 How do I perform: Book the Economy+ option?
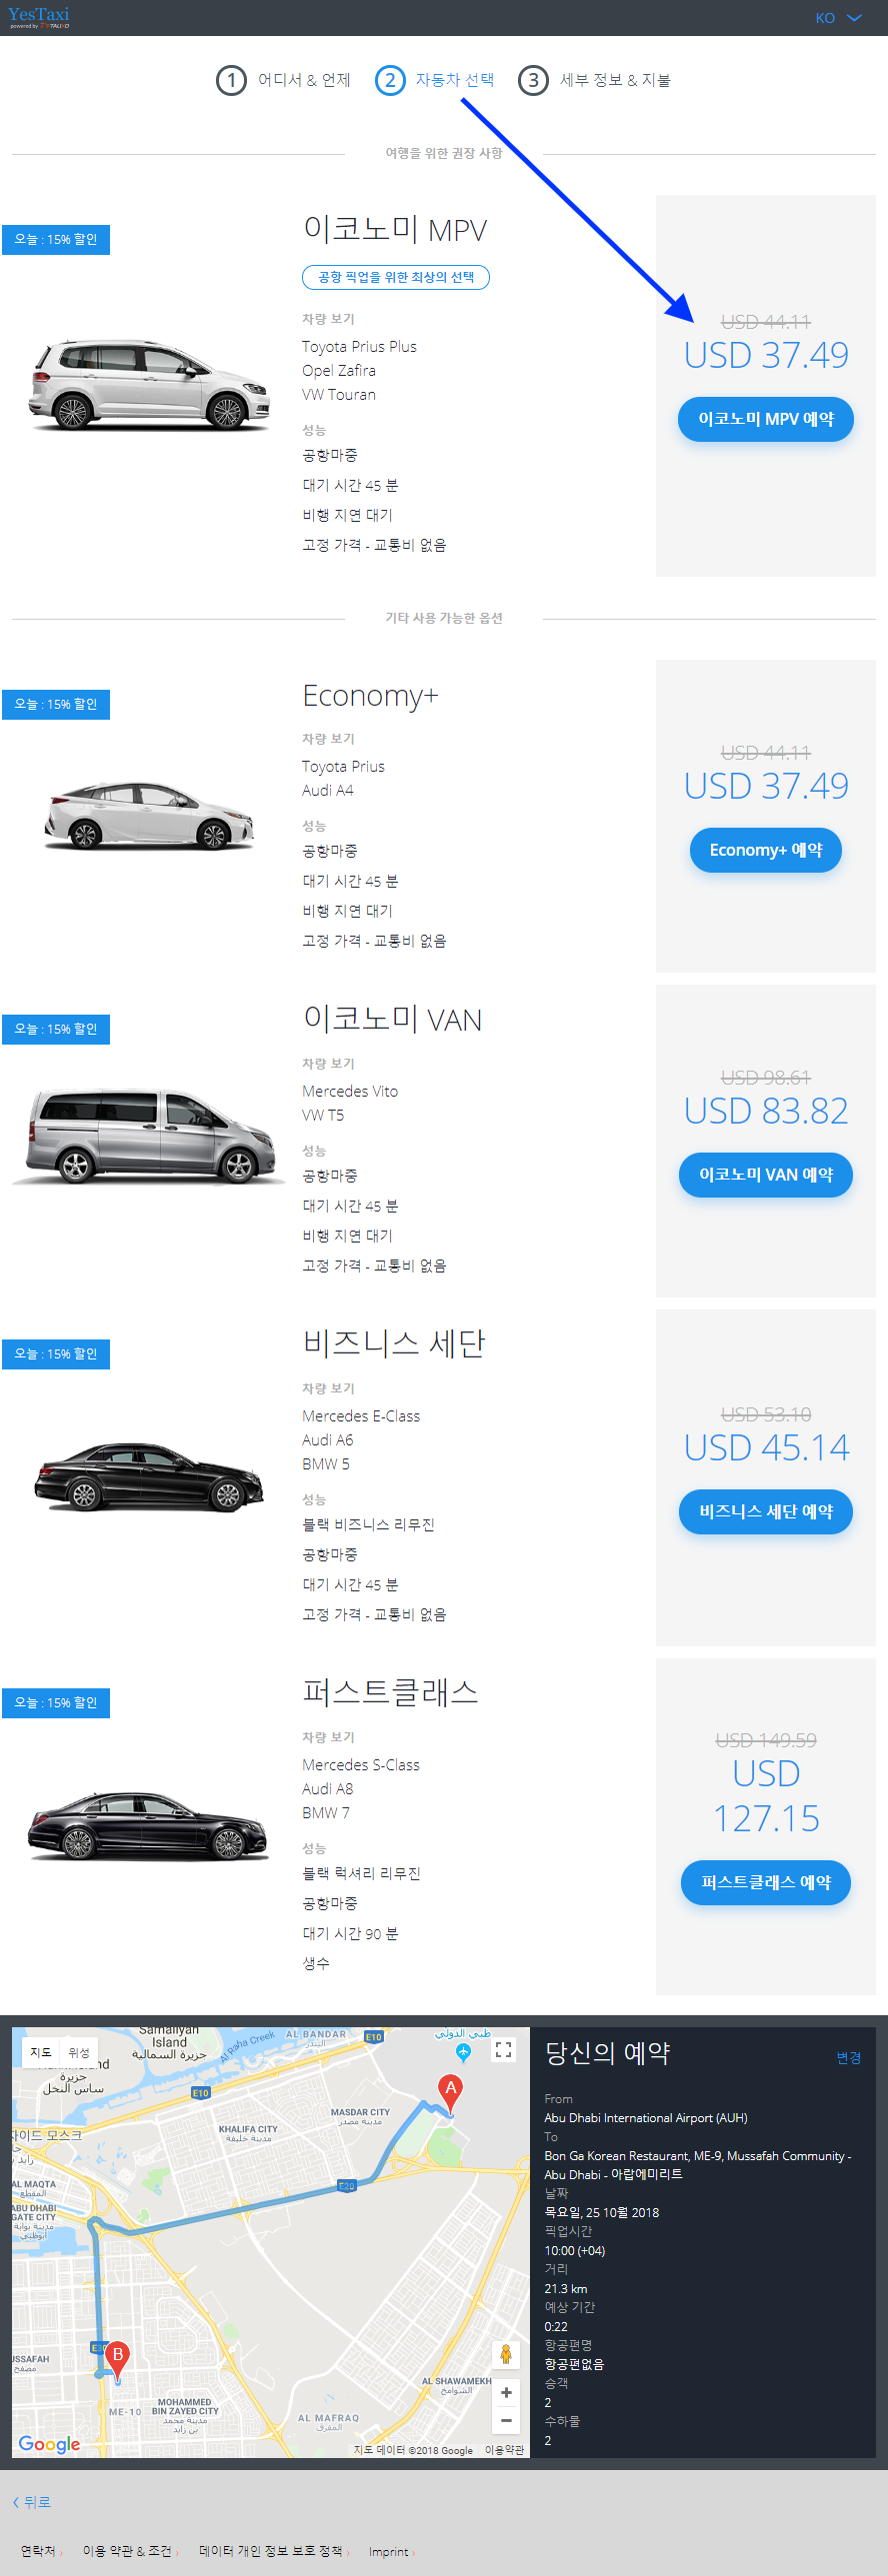pos(766,850)
